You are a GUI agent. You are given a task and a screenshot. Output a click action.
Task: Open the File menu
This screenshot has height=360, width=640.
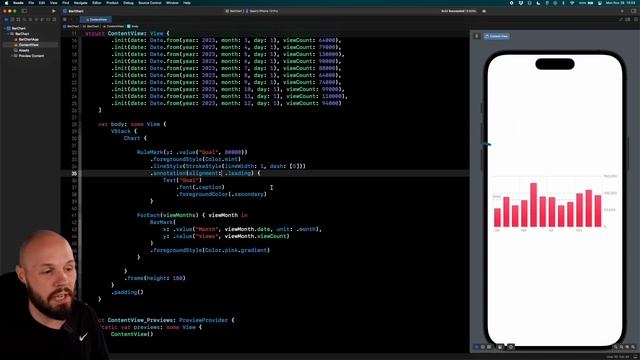pyautogui.click(x=31, y=3)
